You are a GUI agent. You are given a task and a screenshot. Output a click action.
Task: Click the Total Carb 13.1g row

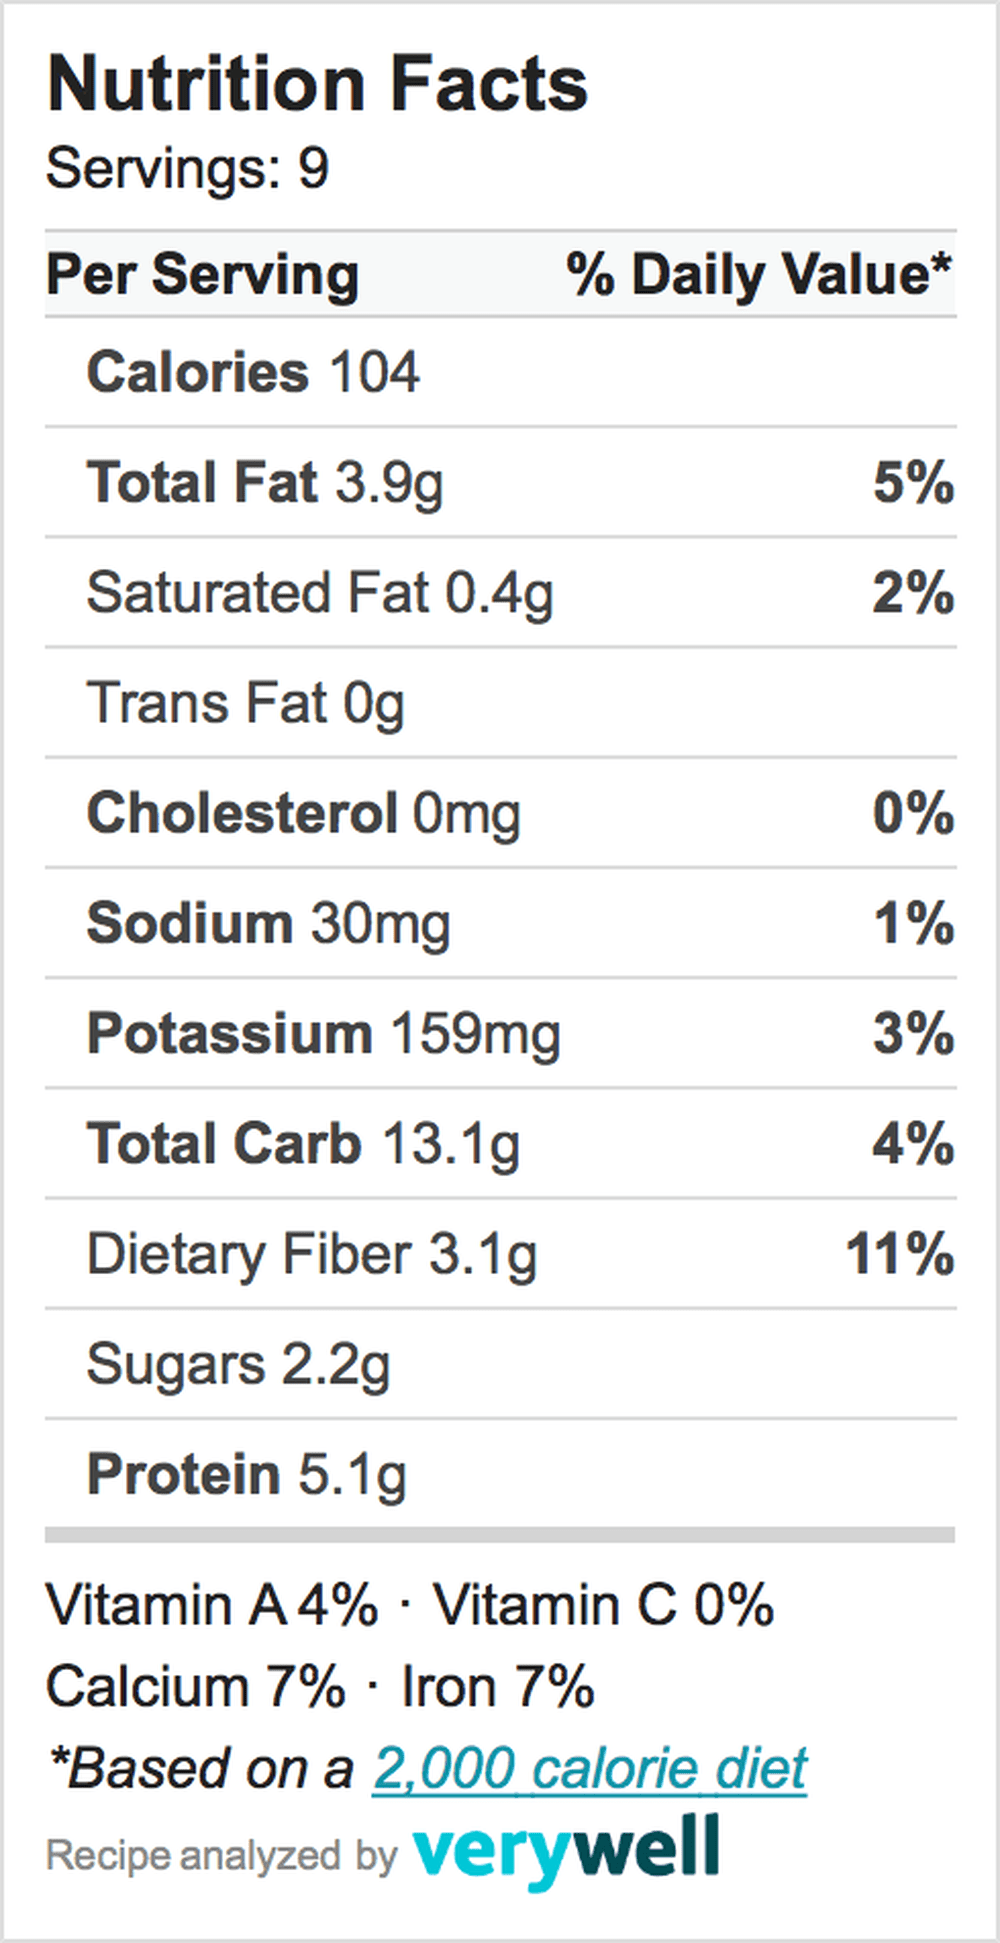[x=500, y=1143]
